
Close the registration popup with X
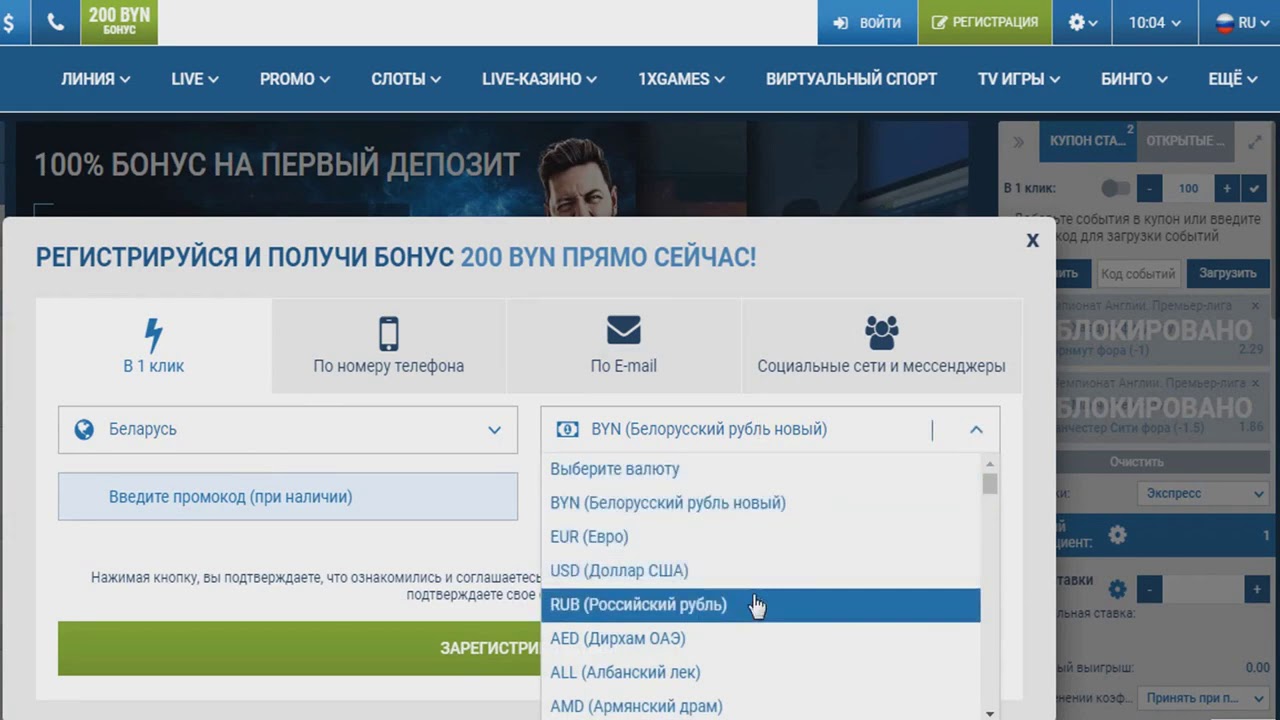[x=1033, y=240]
